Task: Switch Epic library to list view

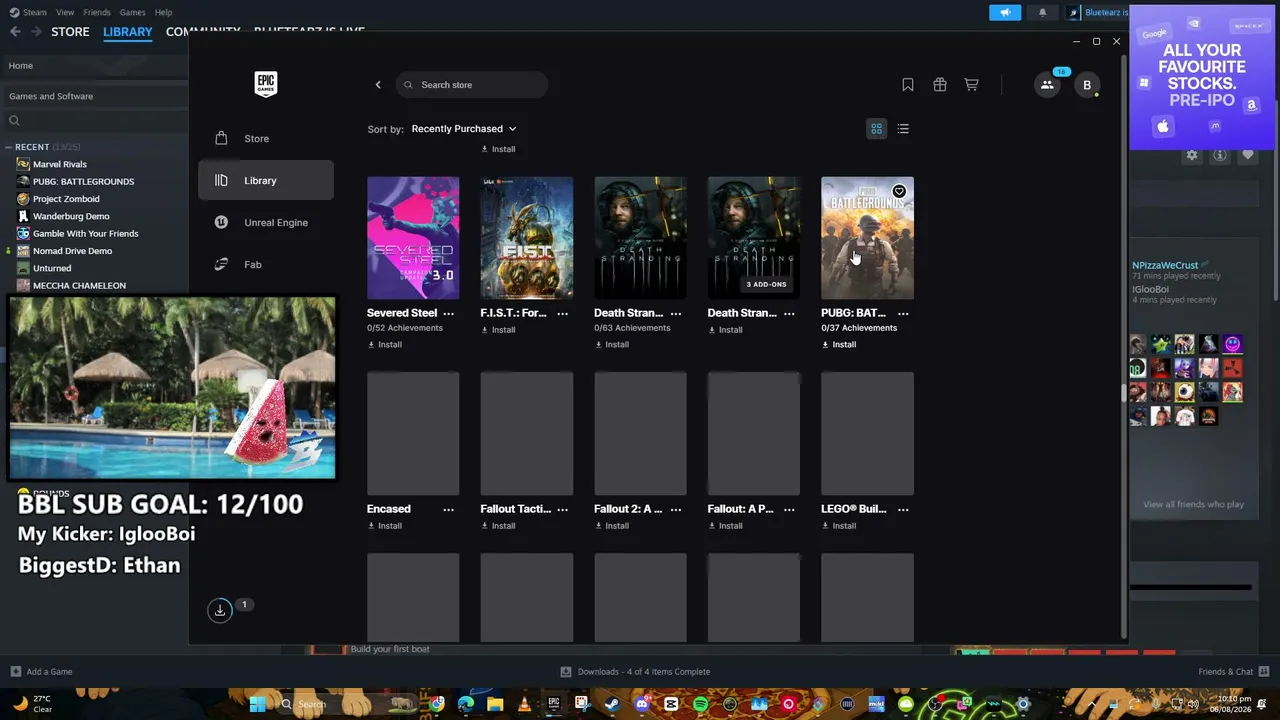Action: pos(903,129)
